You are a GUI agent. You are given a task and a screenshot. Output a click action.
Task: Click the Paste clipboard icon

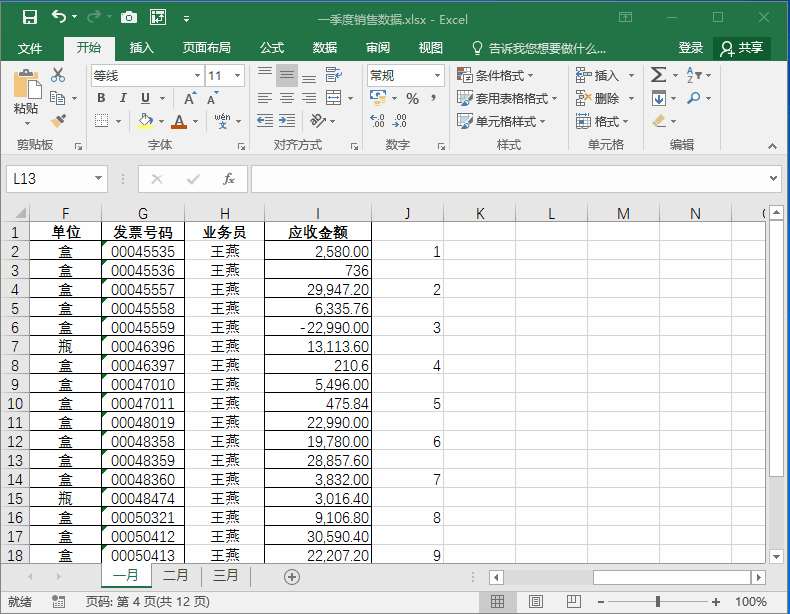(26, 85)
